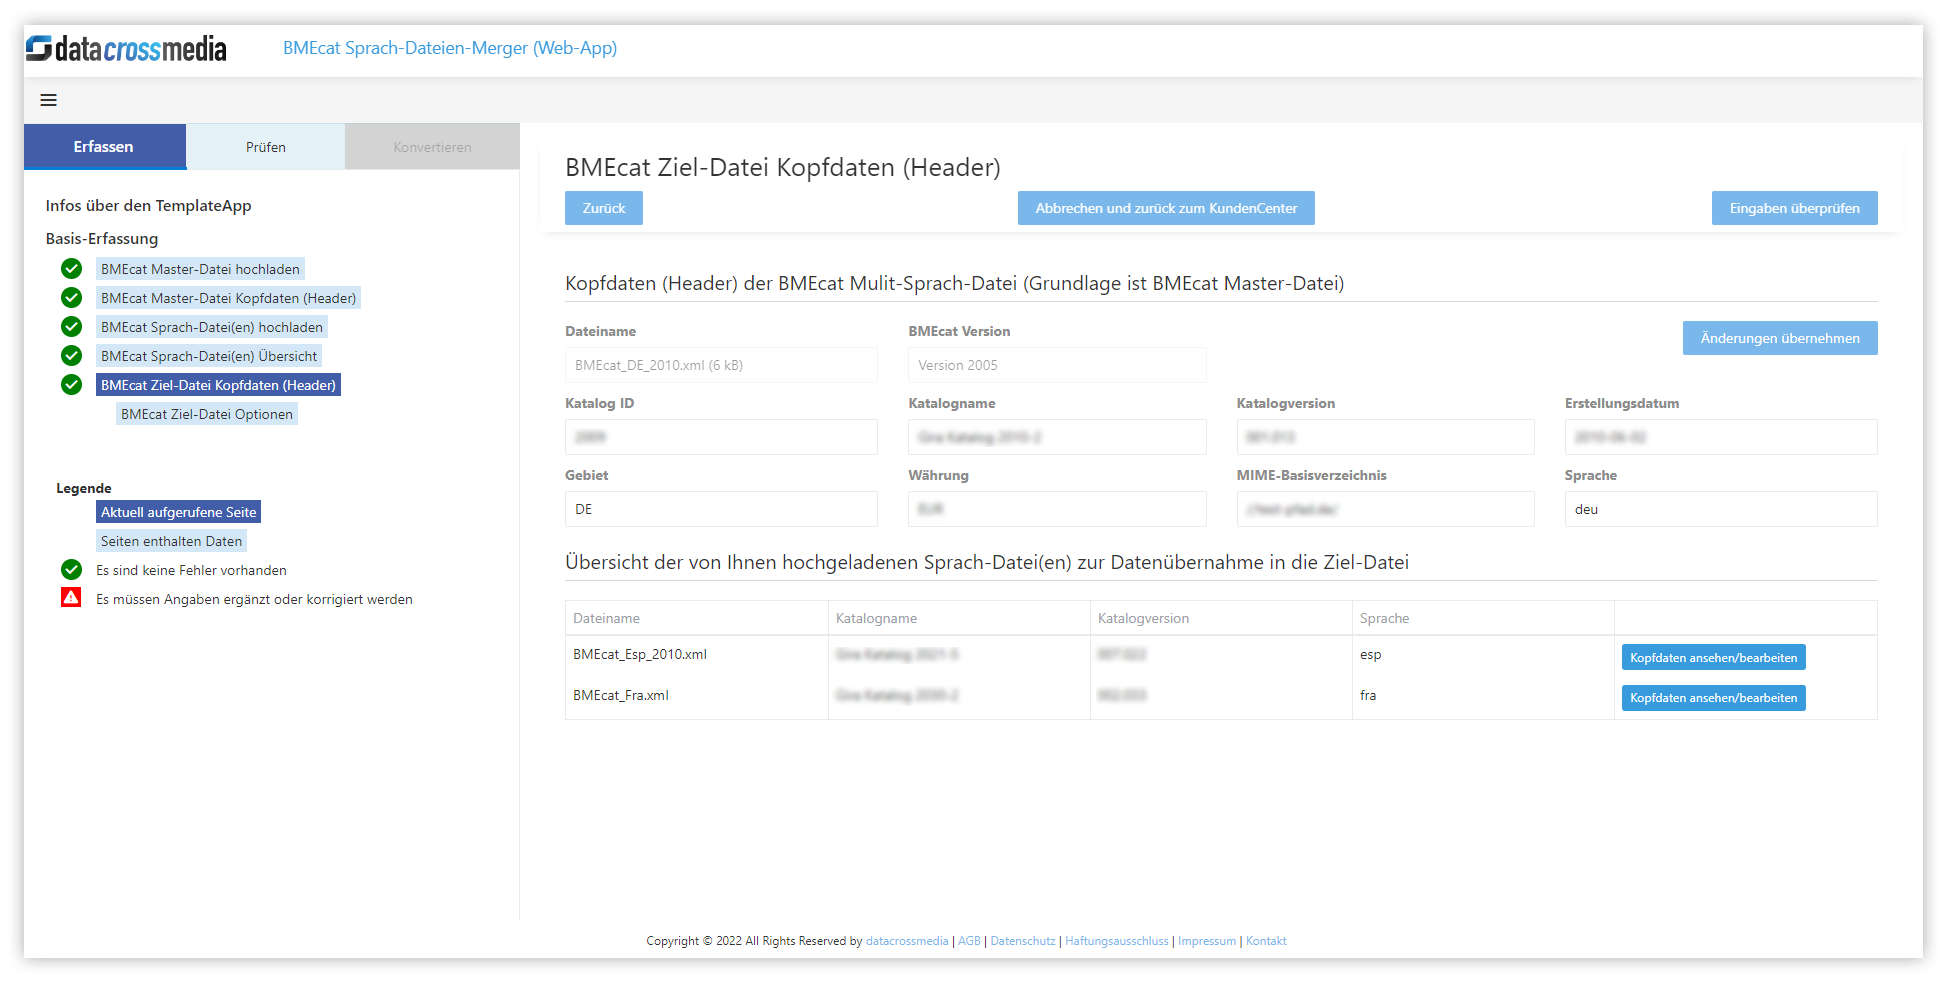This screenshot has width=1947, height=982.
Task: Click legend green check 'keine Fehler vorhanden'
Action: tap(71, 569)
